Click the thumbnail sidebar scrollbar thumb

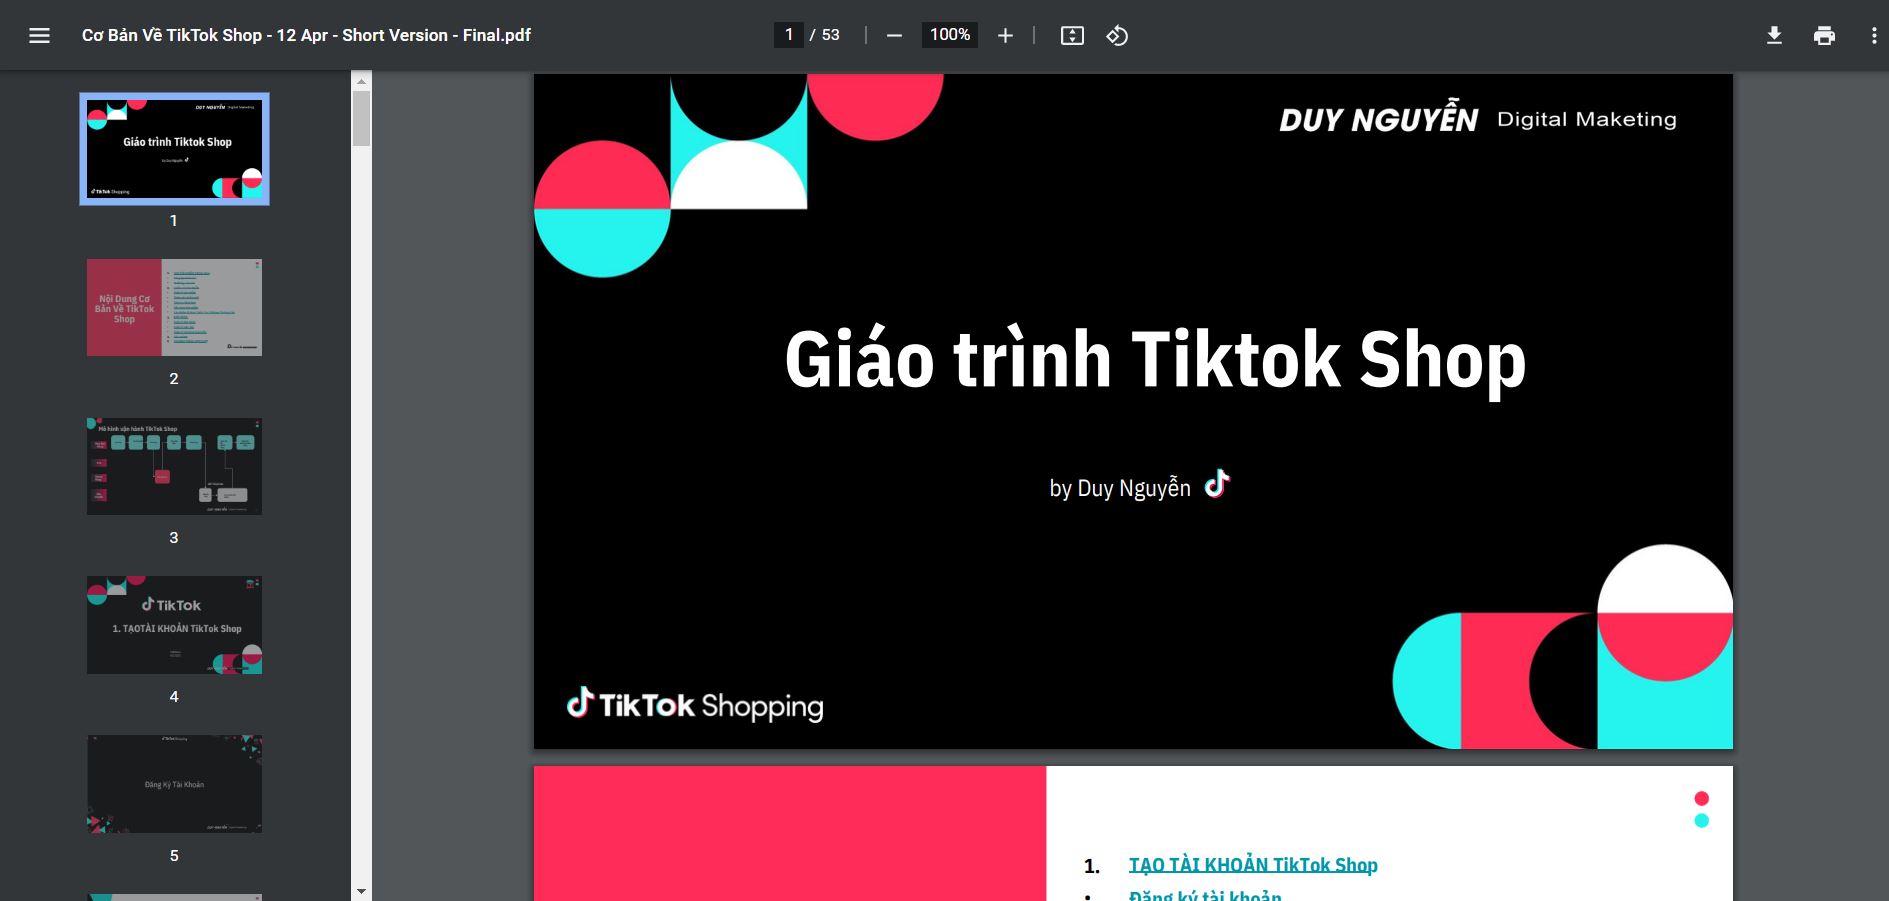tap(361, 118)
